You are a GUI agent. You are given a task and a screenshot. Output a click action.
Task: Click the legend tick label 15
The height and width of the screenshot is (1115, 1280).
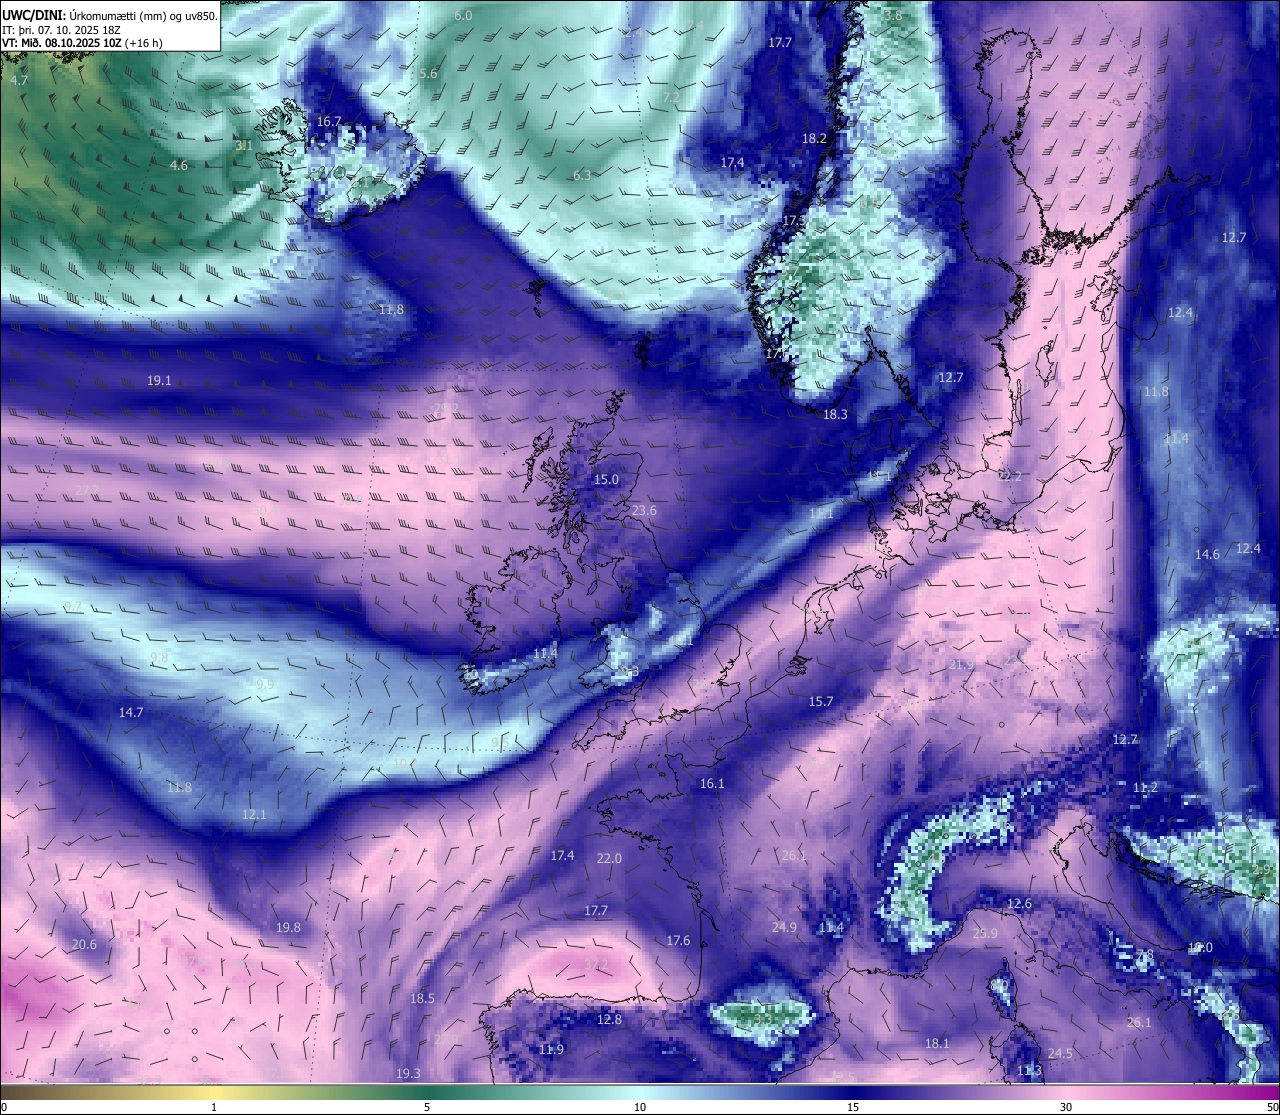click(853, 1107)
